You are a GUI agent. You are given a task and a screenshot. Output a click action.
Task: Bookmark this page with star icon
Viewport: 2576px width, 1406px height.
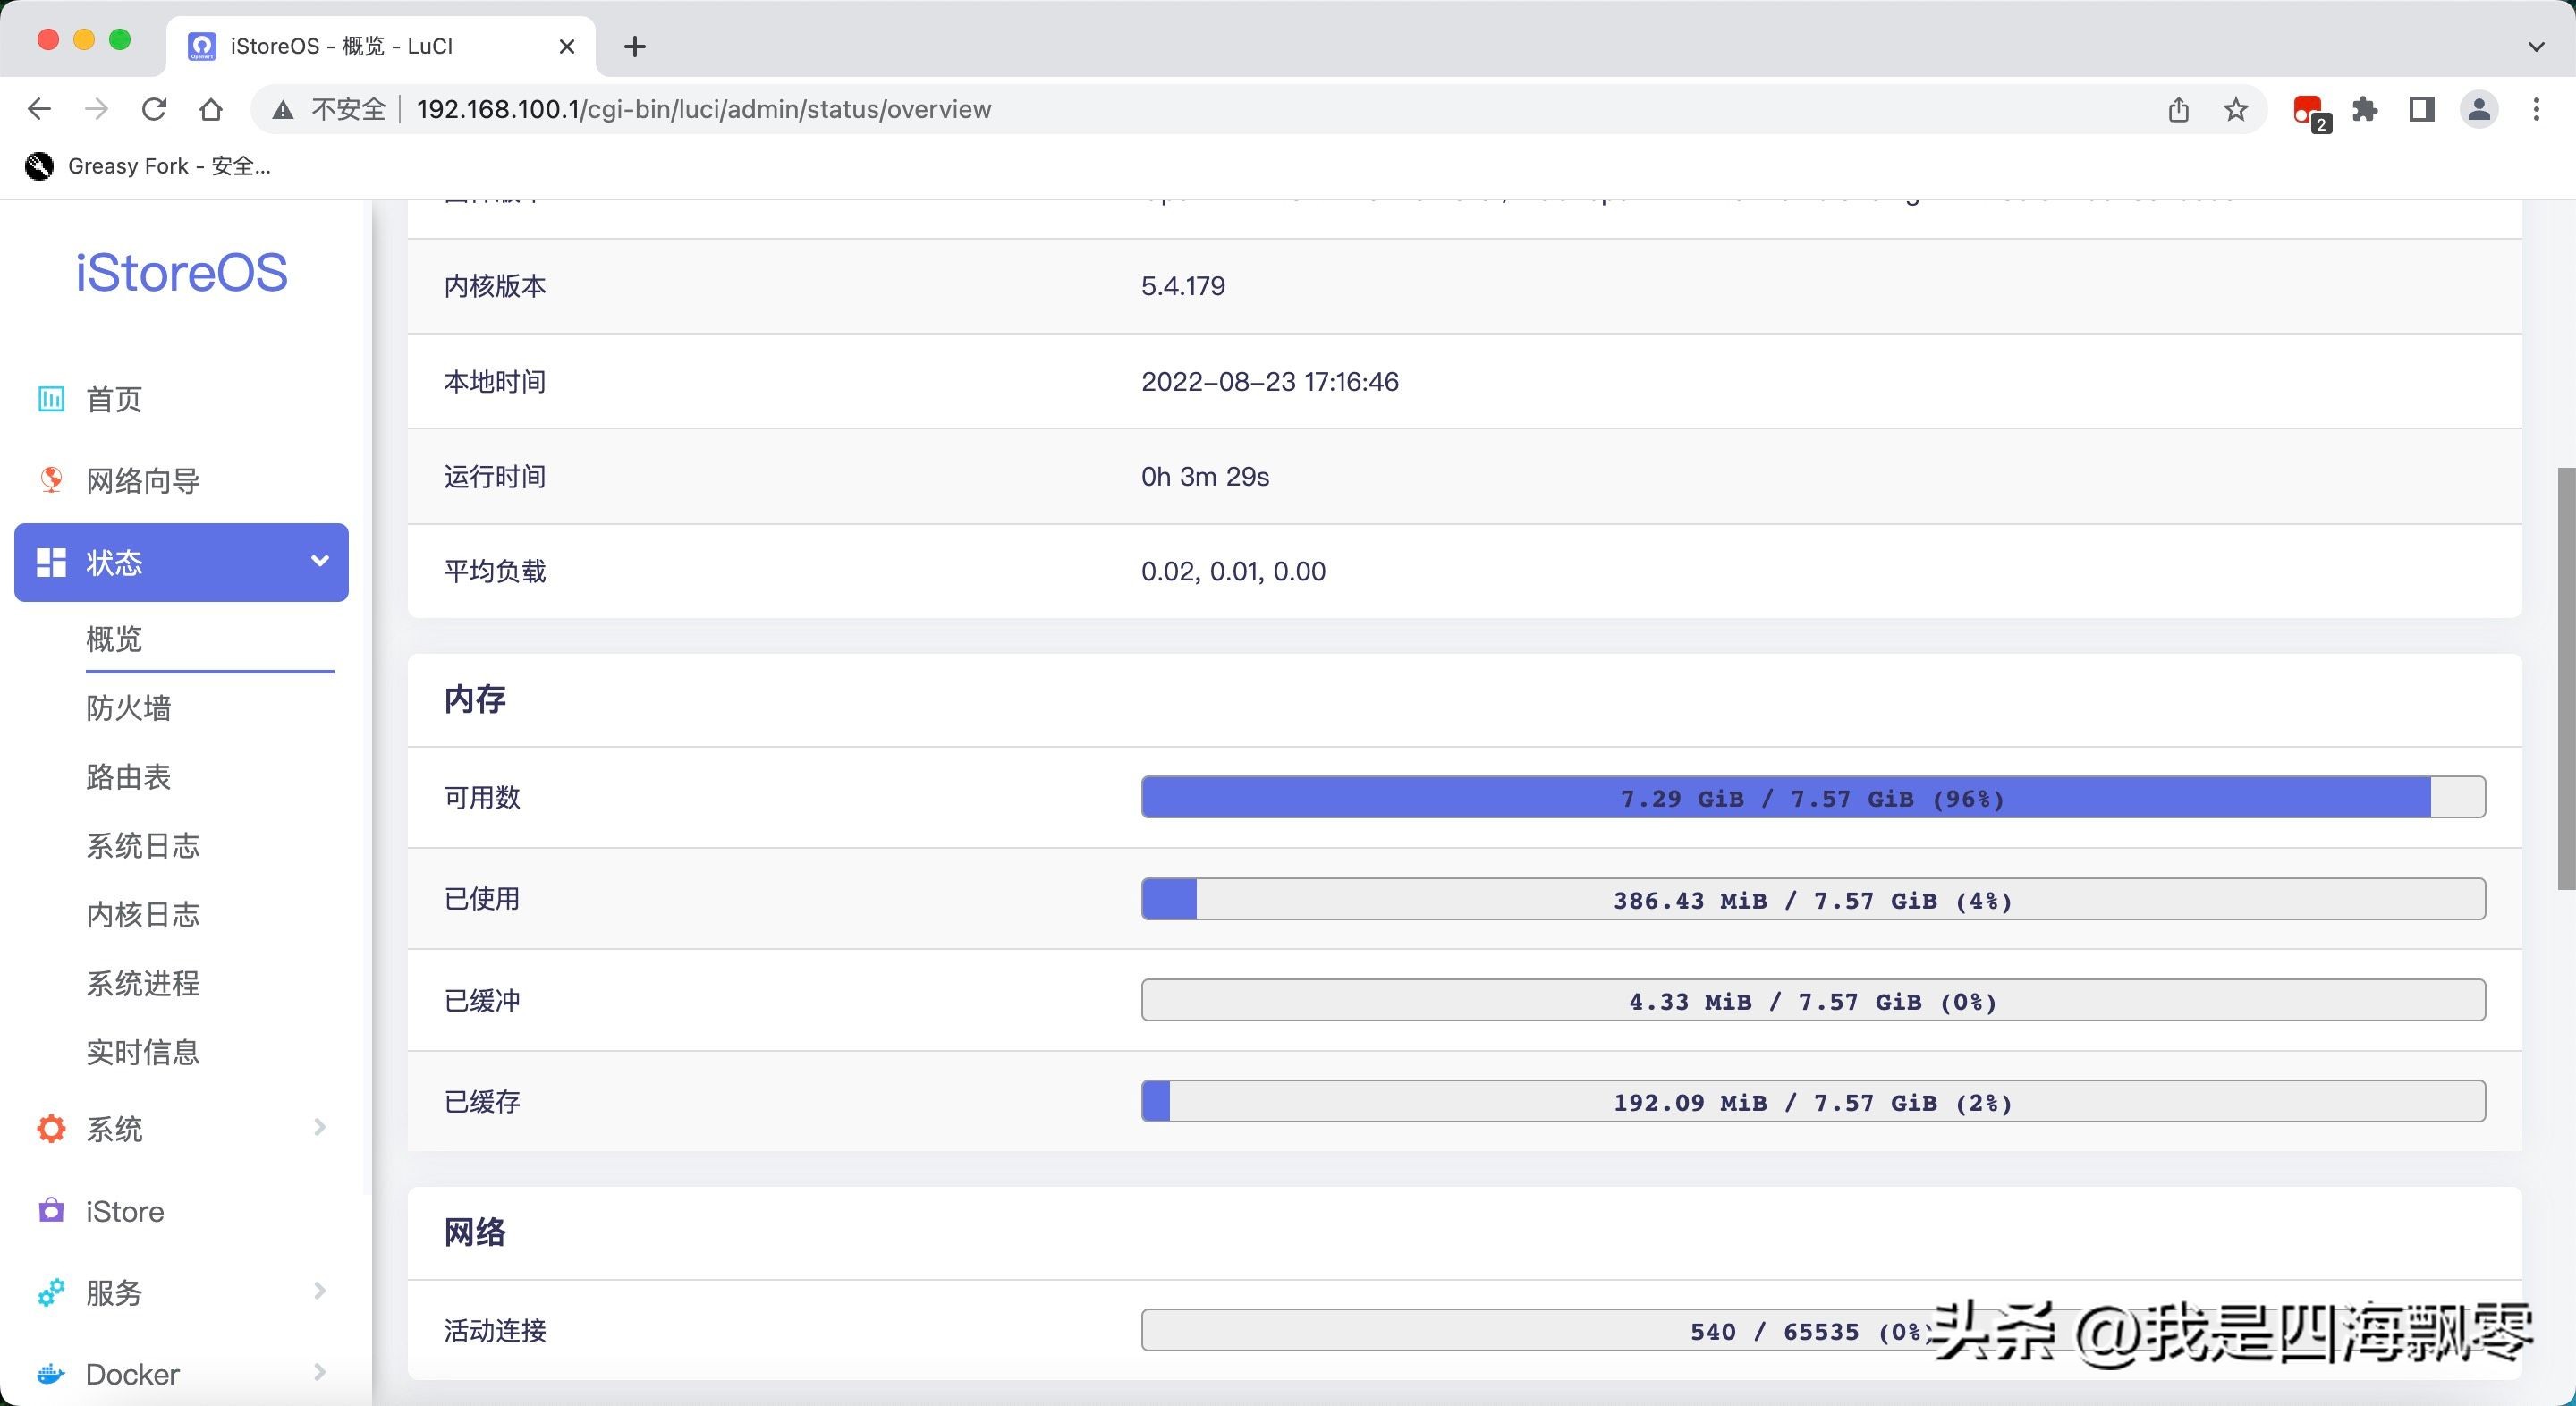tap(2236, 109)
